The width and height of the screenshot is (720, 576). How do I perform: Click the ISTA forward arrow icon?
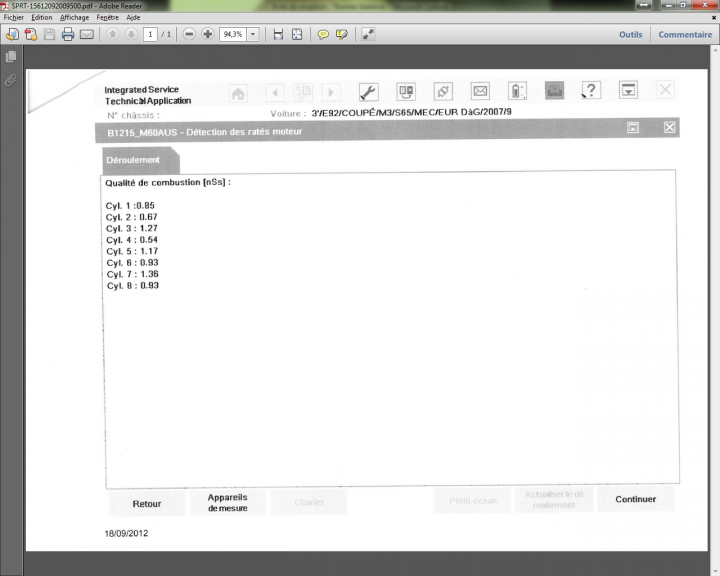(331, 92)
